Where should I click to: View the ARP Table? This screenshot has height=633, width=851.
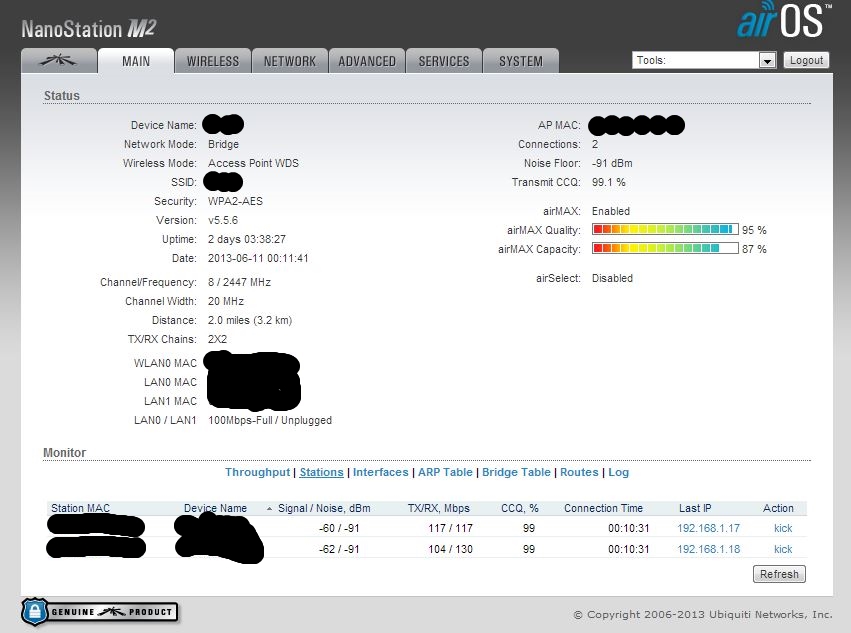point(445,472)
